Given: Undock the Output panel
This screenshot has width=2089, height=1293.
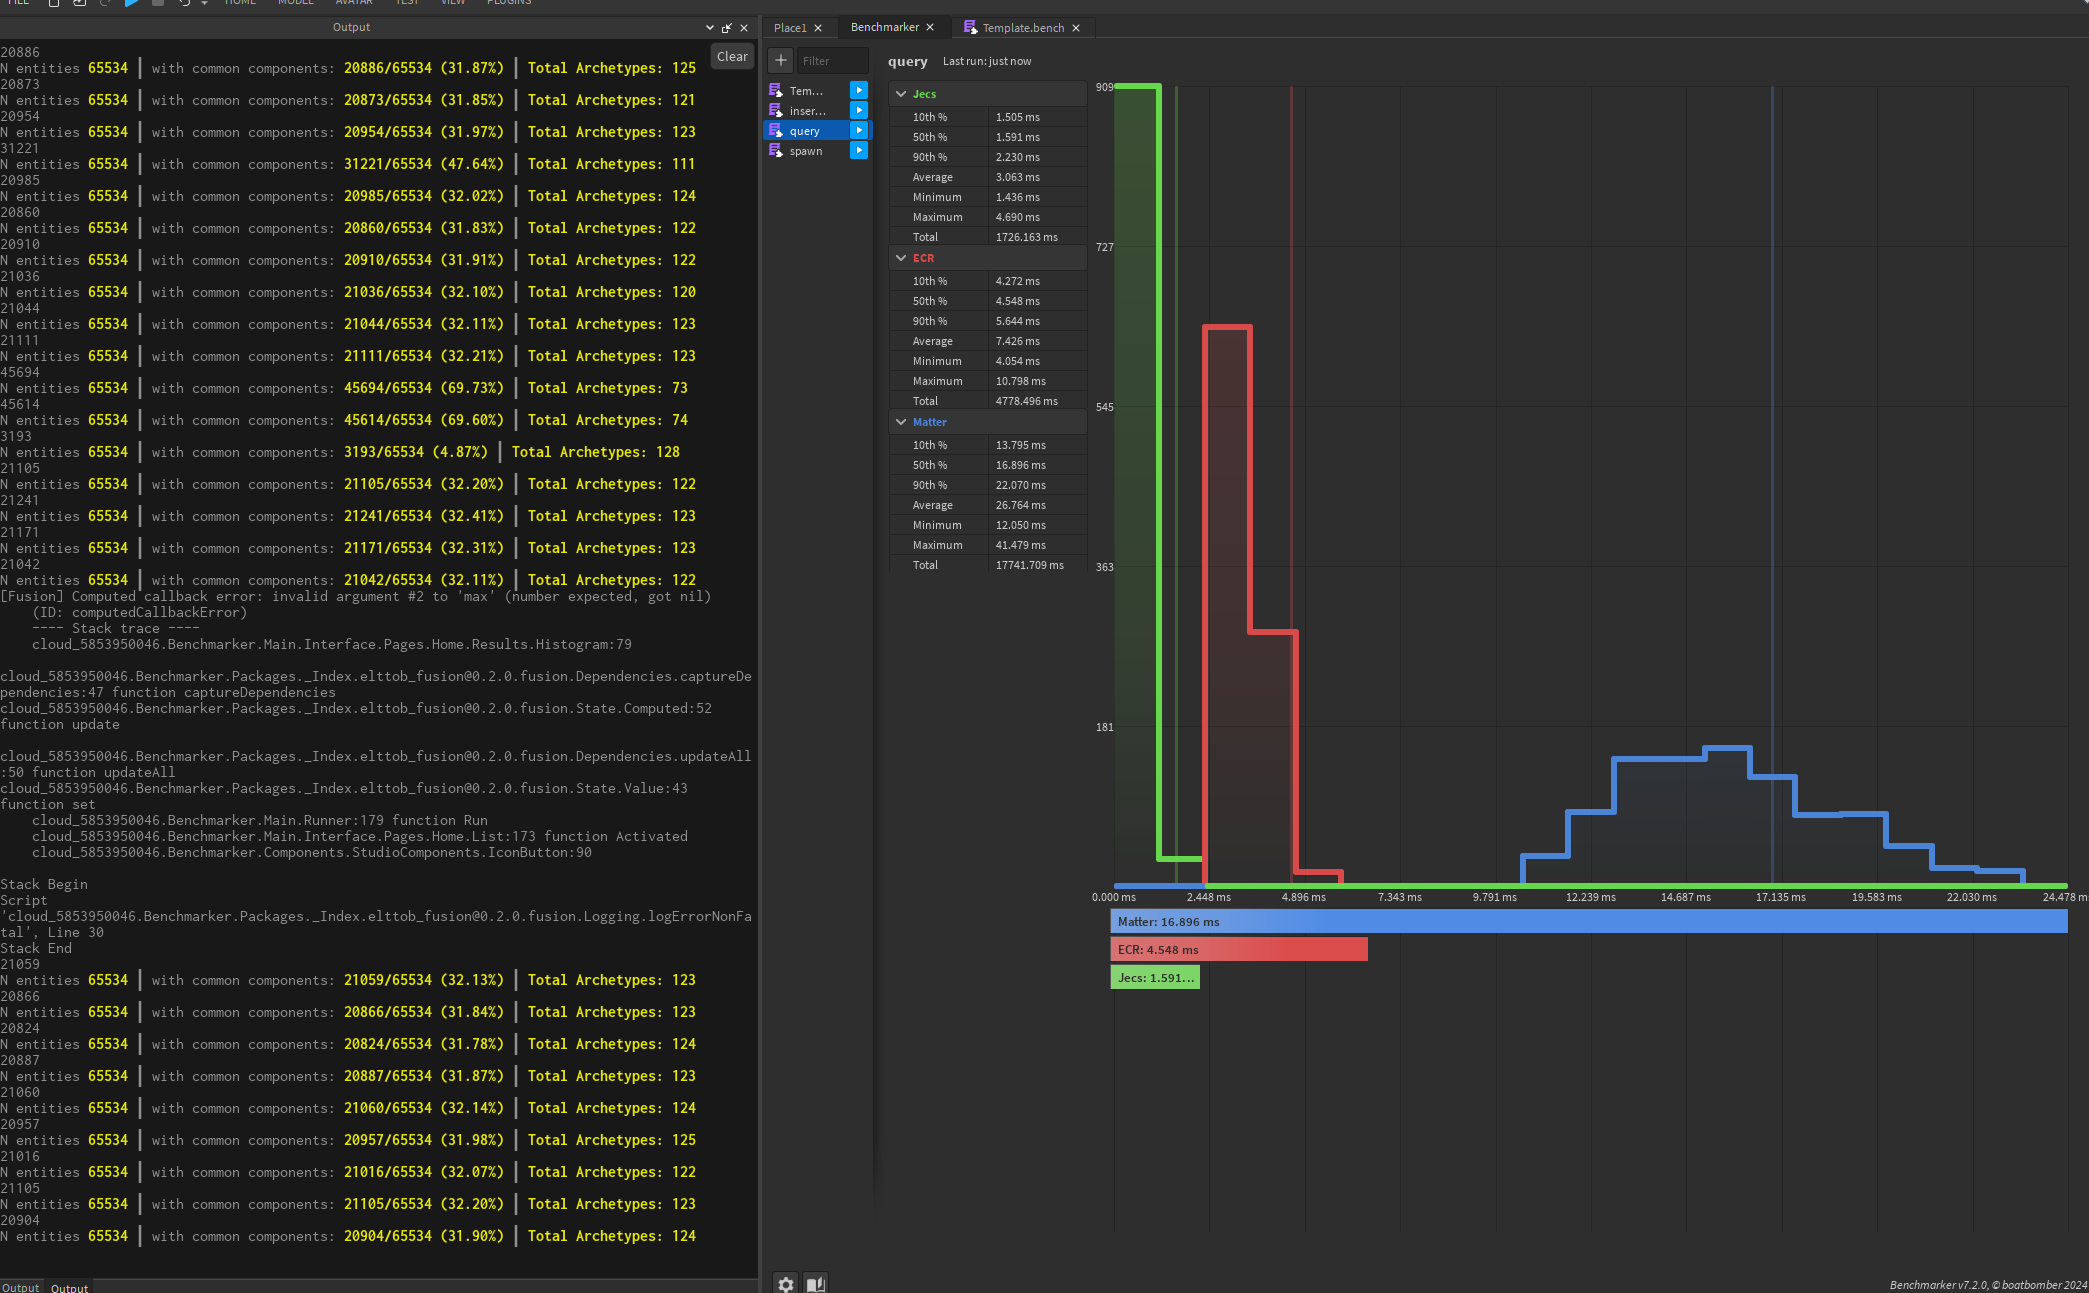Looking at the screenshot, I should coord(727,28).
